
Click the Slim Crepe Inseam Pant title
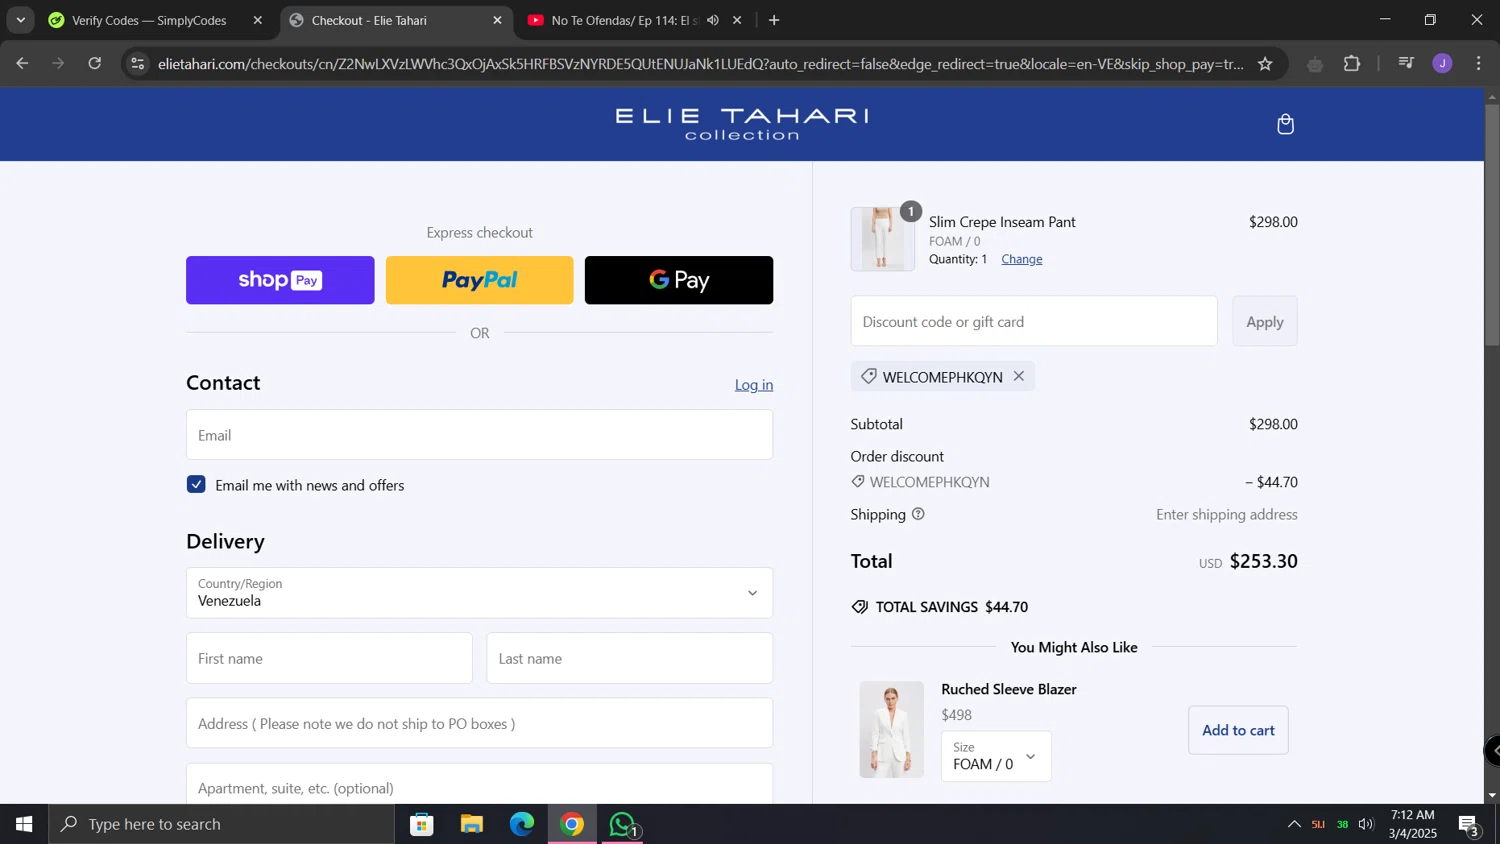pyautogui.click(x=1002, y=222)
